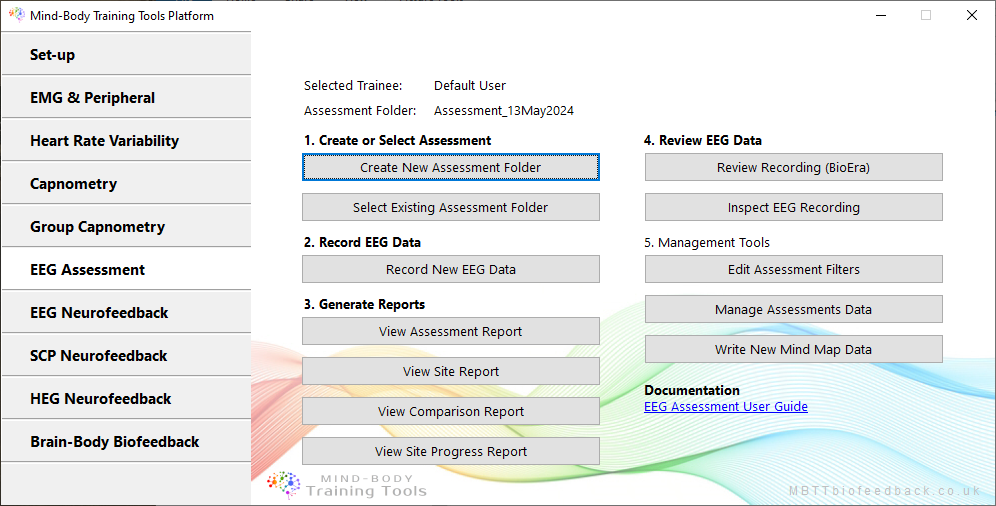
Task: Go to Brain-Body Biofeedback section
Action: tap(126, 441)
